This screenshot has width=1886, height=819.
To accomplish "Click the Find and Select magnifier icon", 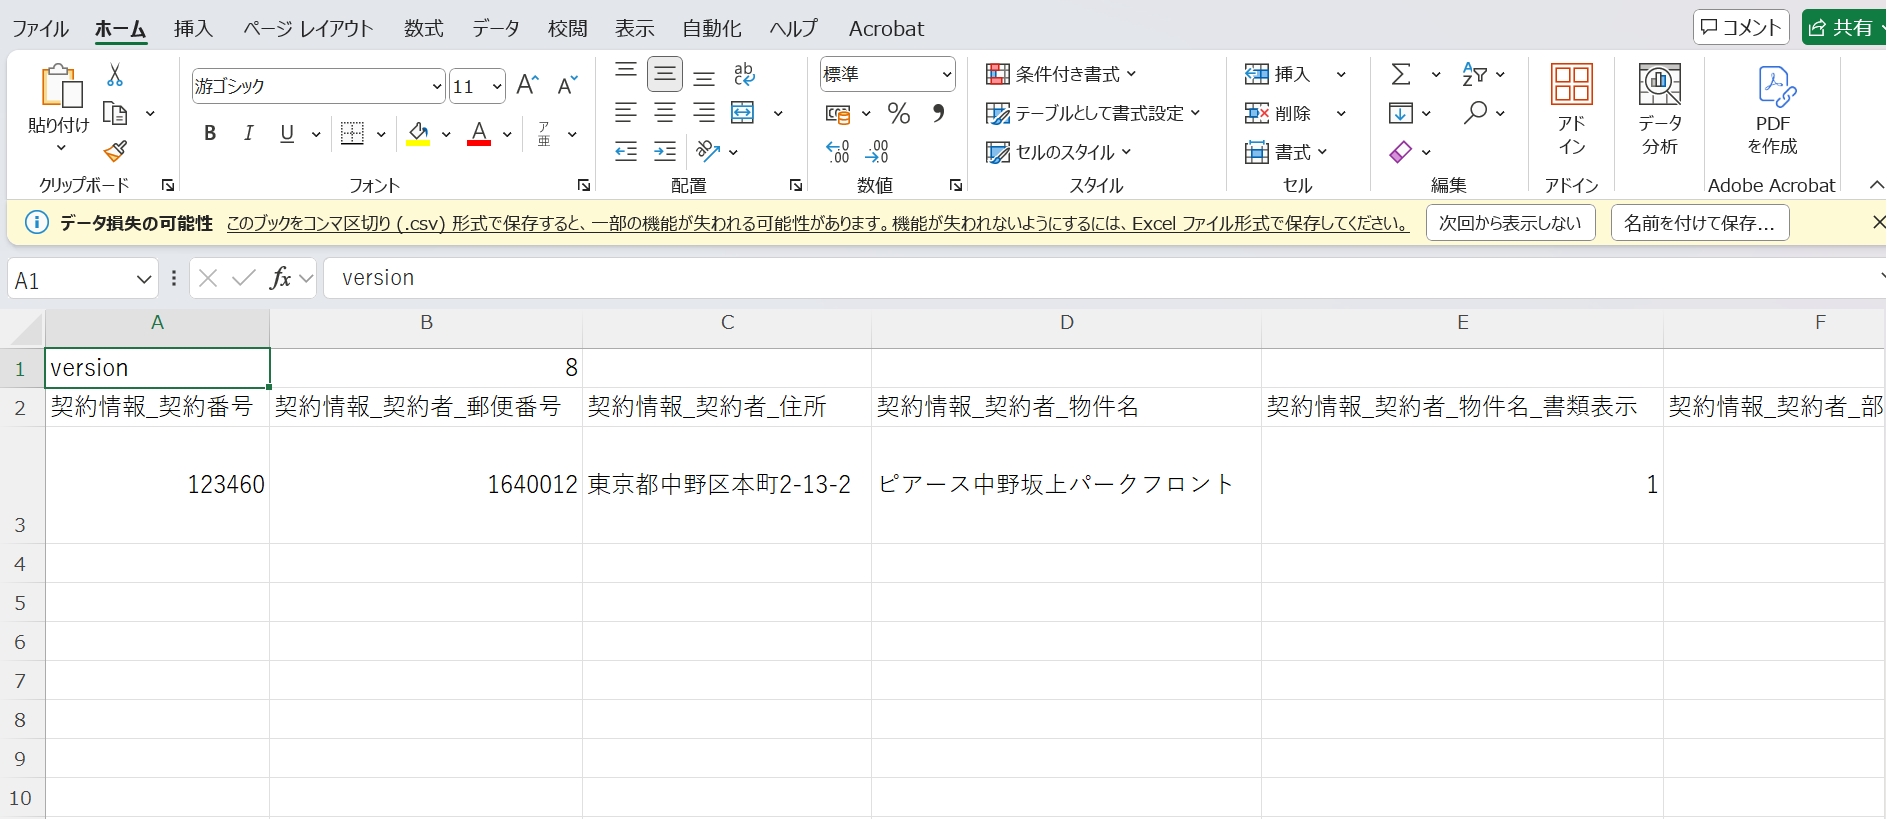I will (1475, 113).
